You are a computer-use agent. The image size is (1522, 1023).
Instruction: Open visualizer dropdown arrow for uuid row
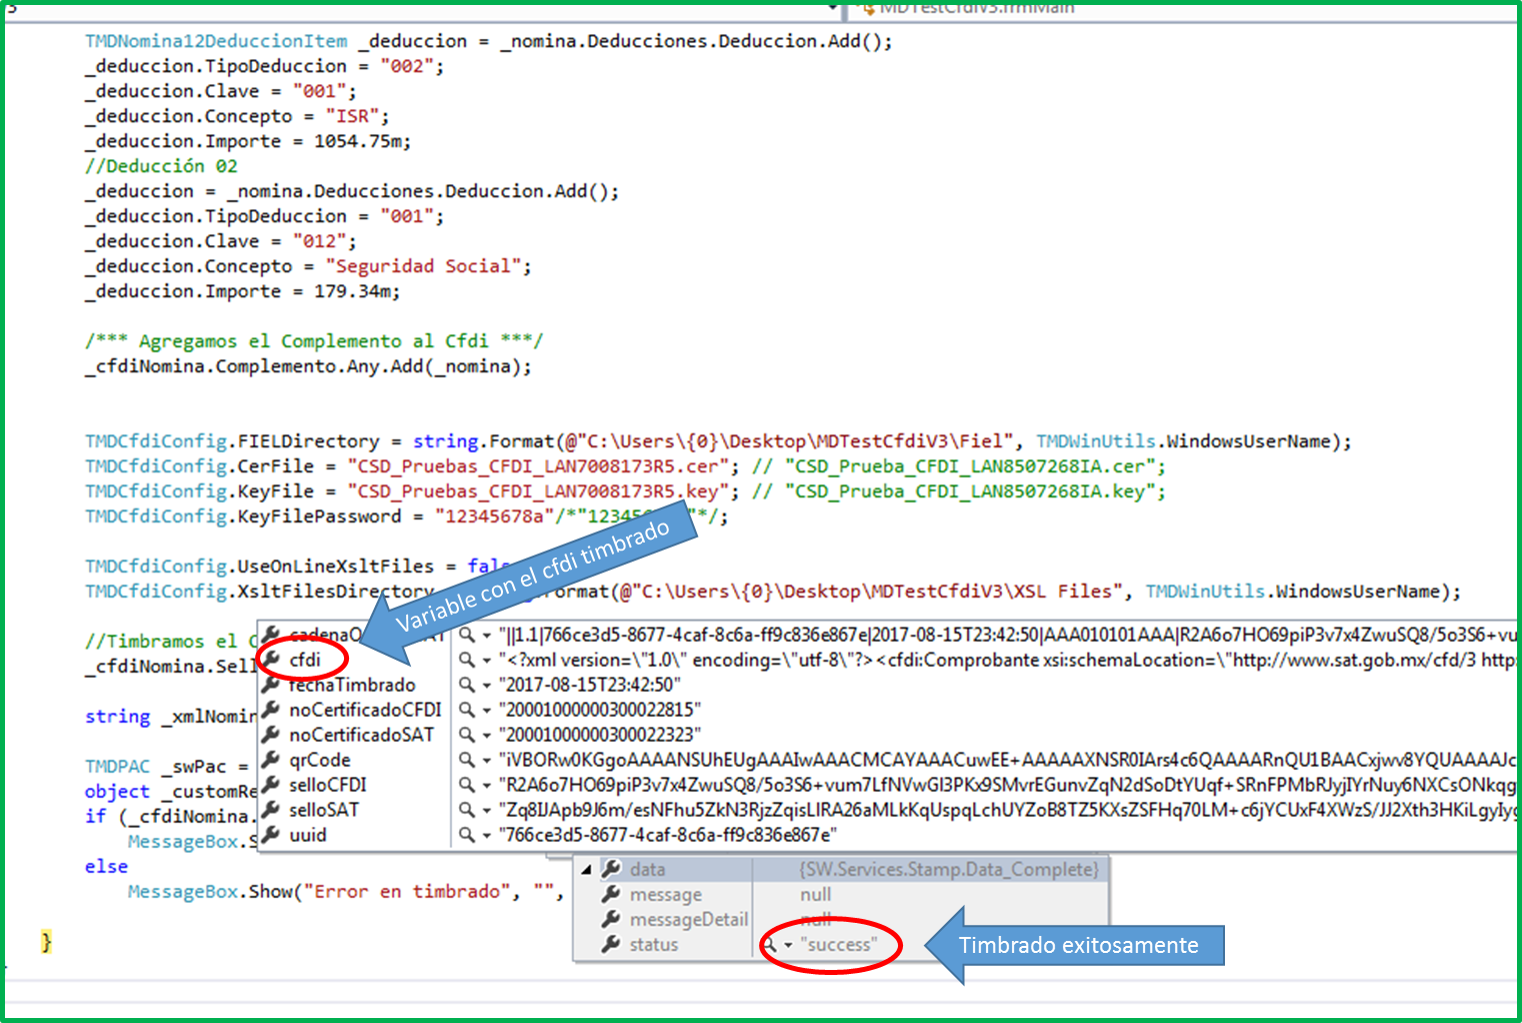pyautogui.click(x=487, y=836)
